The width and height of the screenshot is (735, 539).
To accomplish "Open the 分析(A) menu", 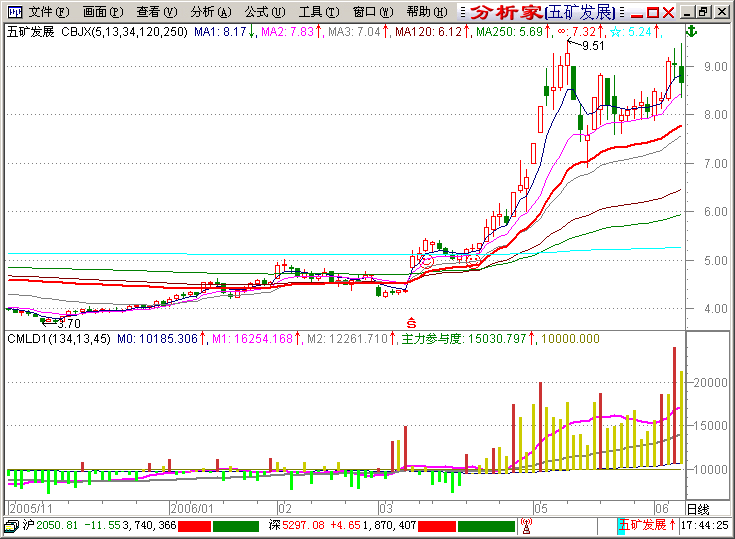I will click(x=211, y=12).
